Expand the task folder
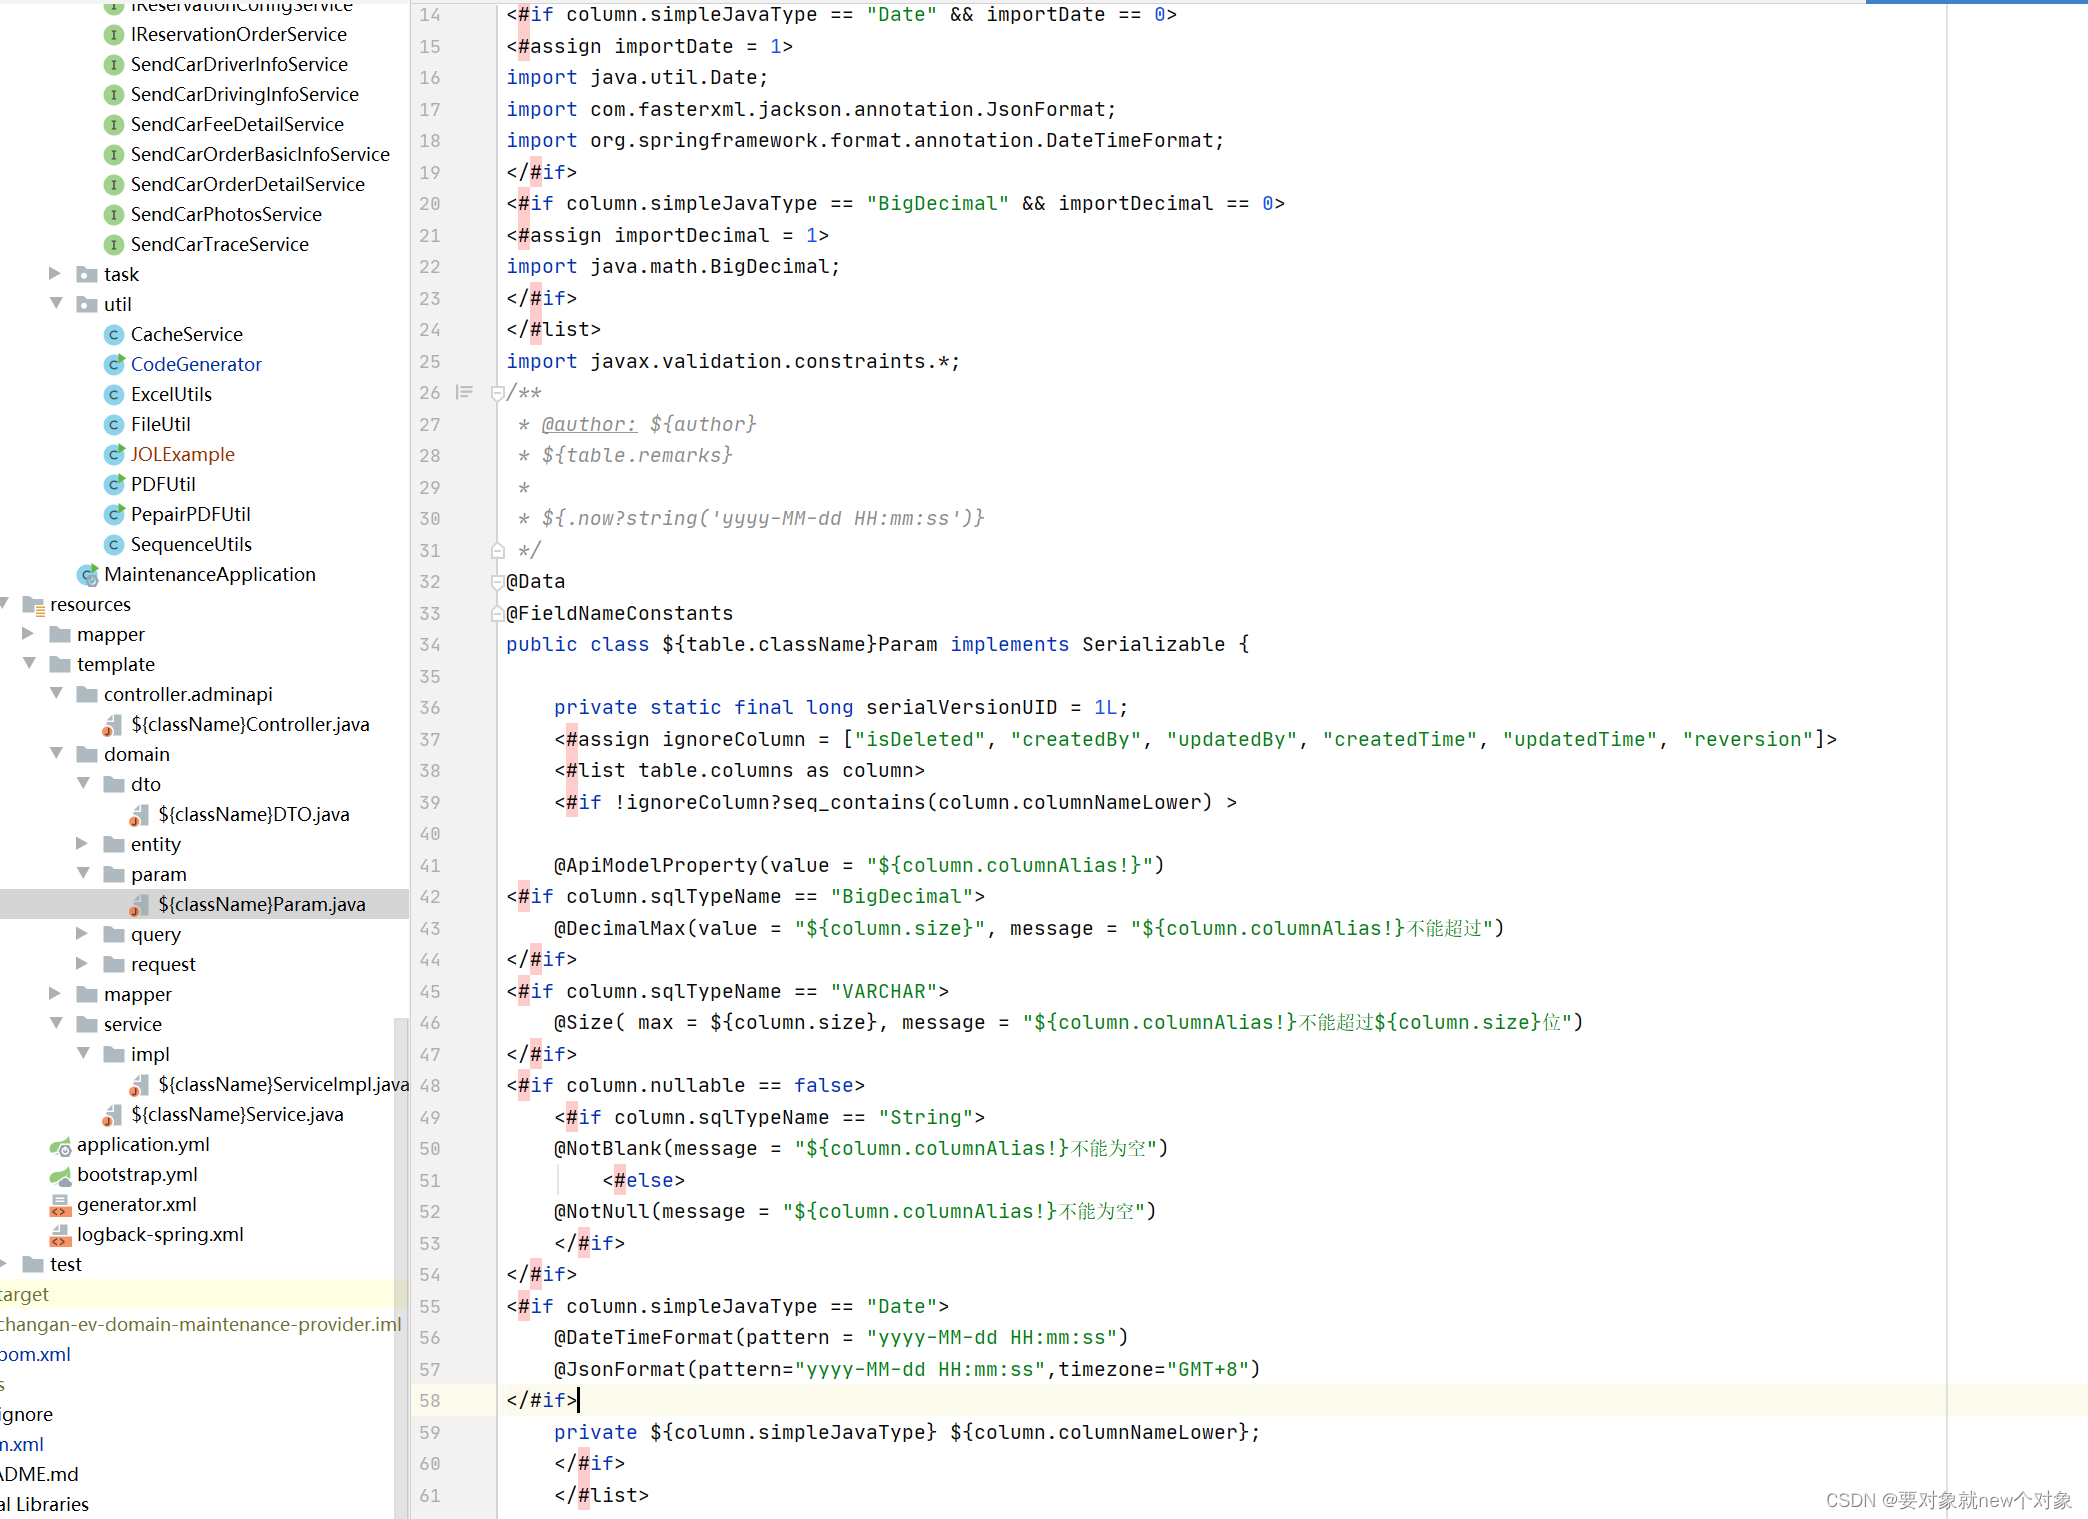 coord(55,274)
